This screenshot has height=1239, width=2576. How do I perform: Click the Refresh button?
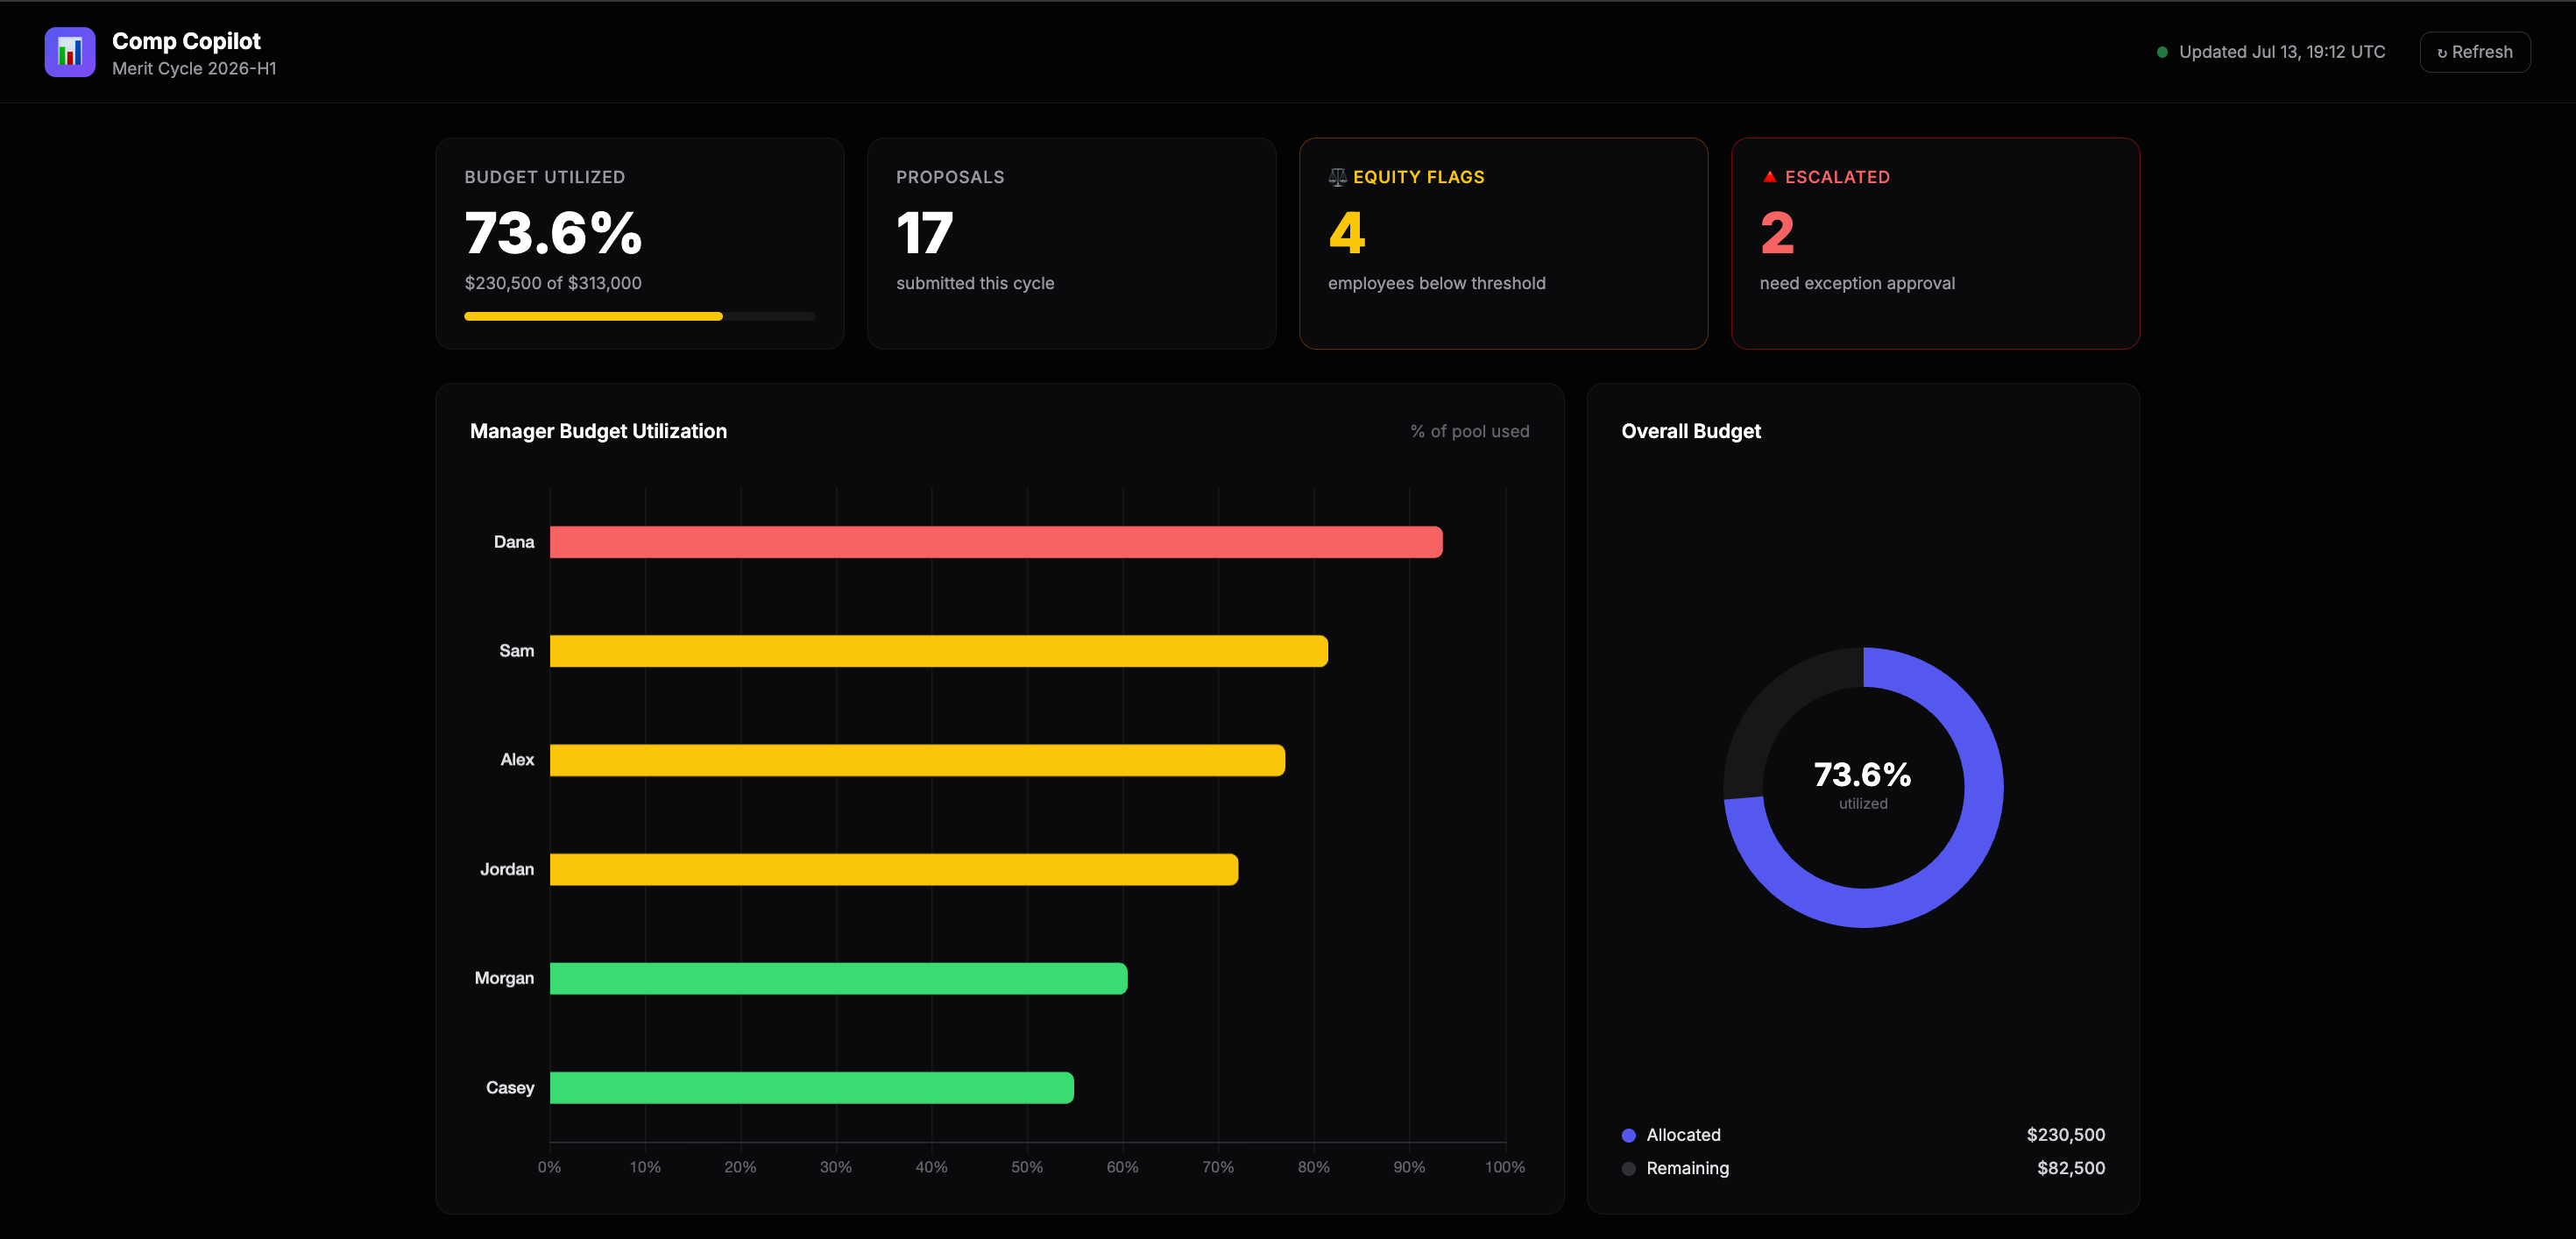click(x=2475, y=52)
